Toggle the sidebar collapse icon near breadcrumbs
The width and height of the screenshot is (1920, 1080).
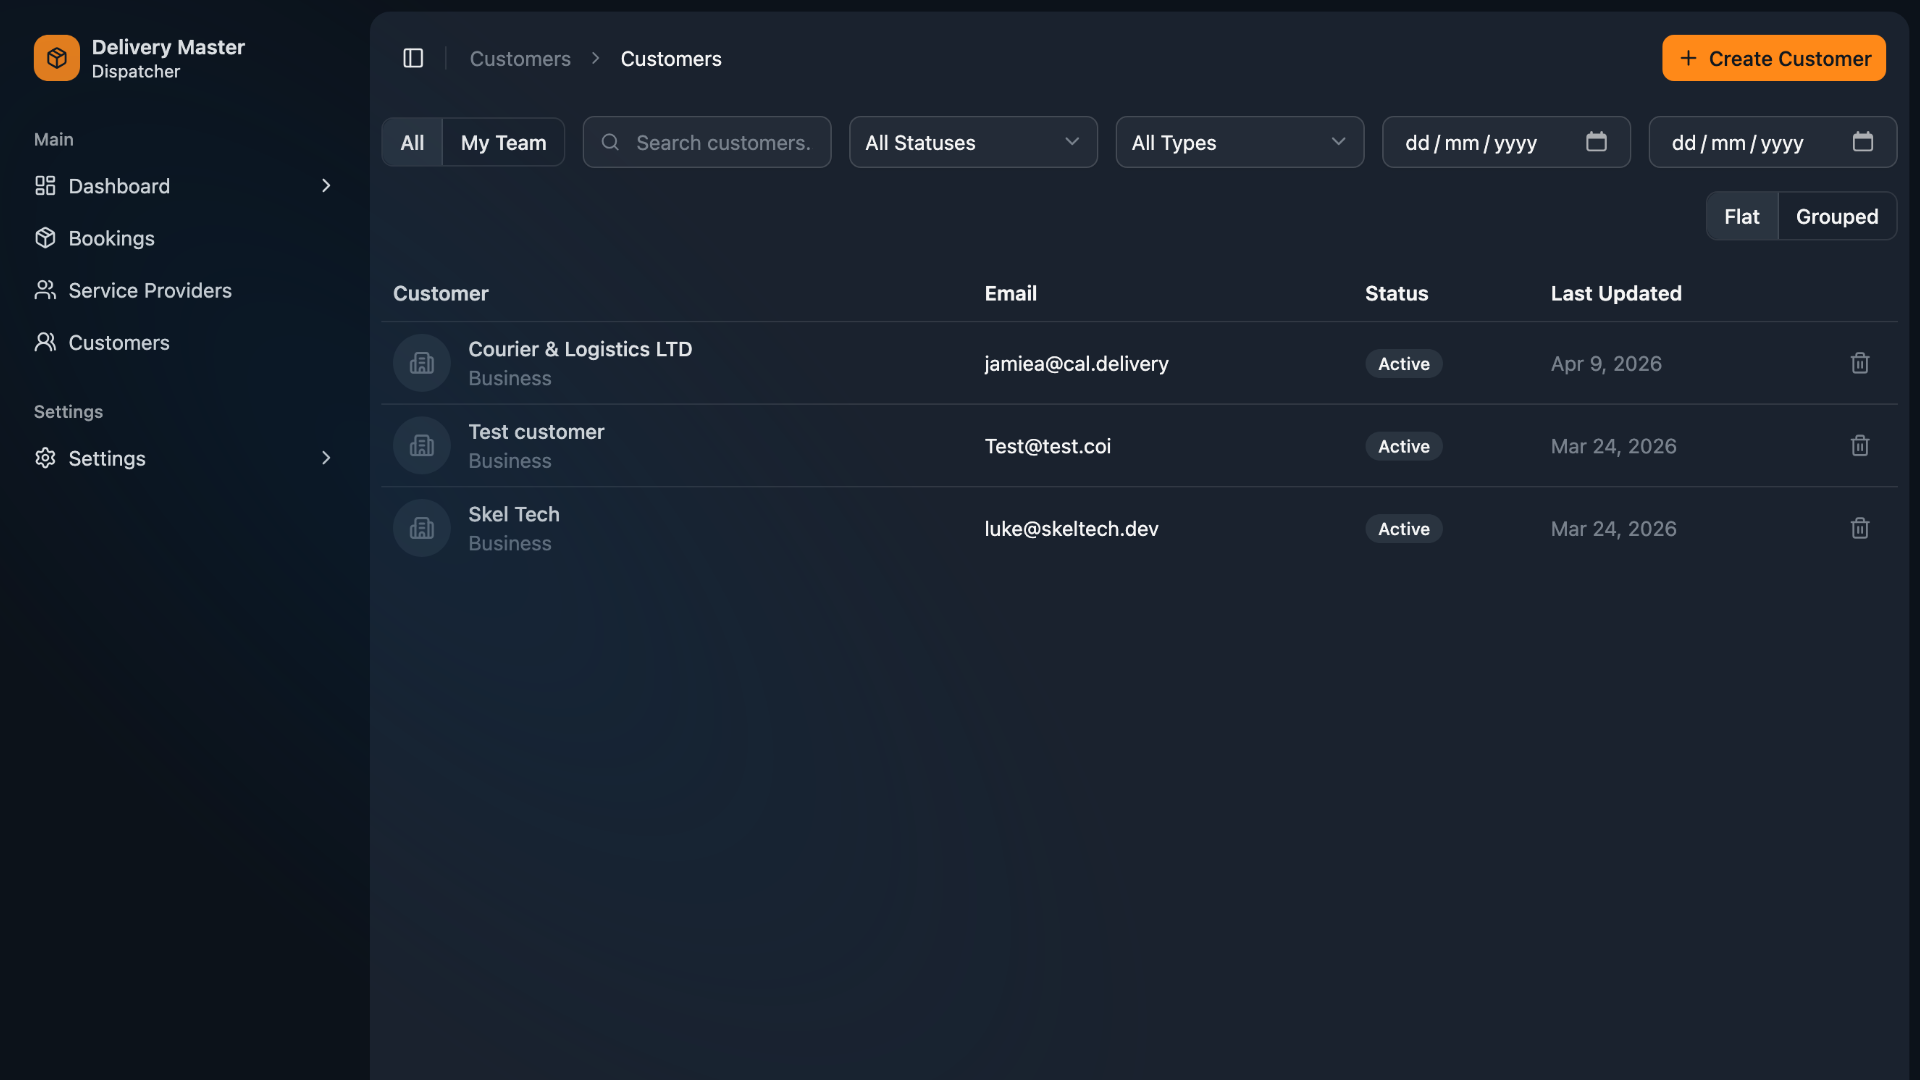[413, 57]
